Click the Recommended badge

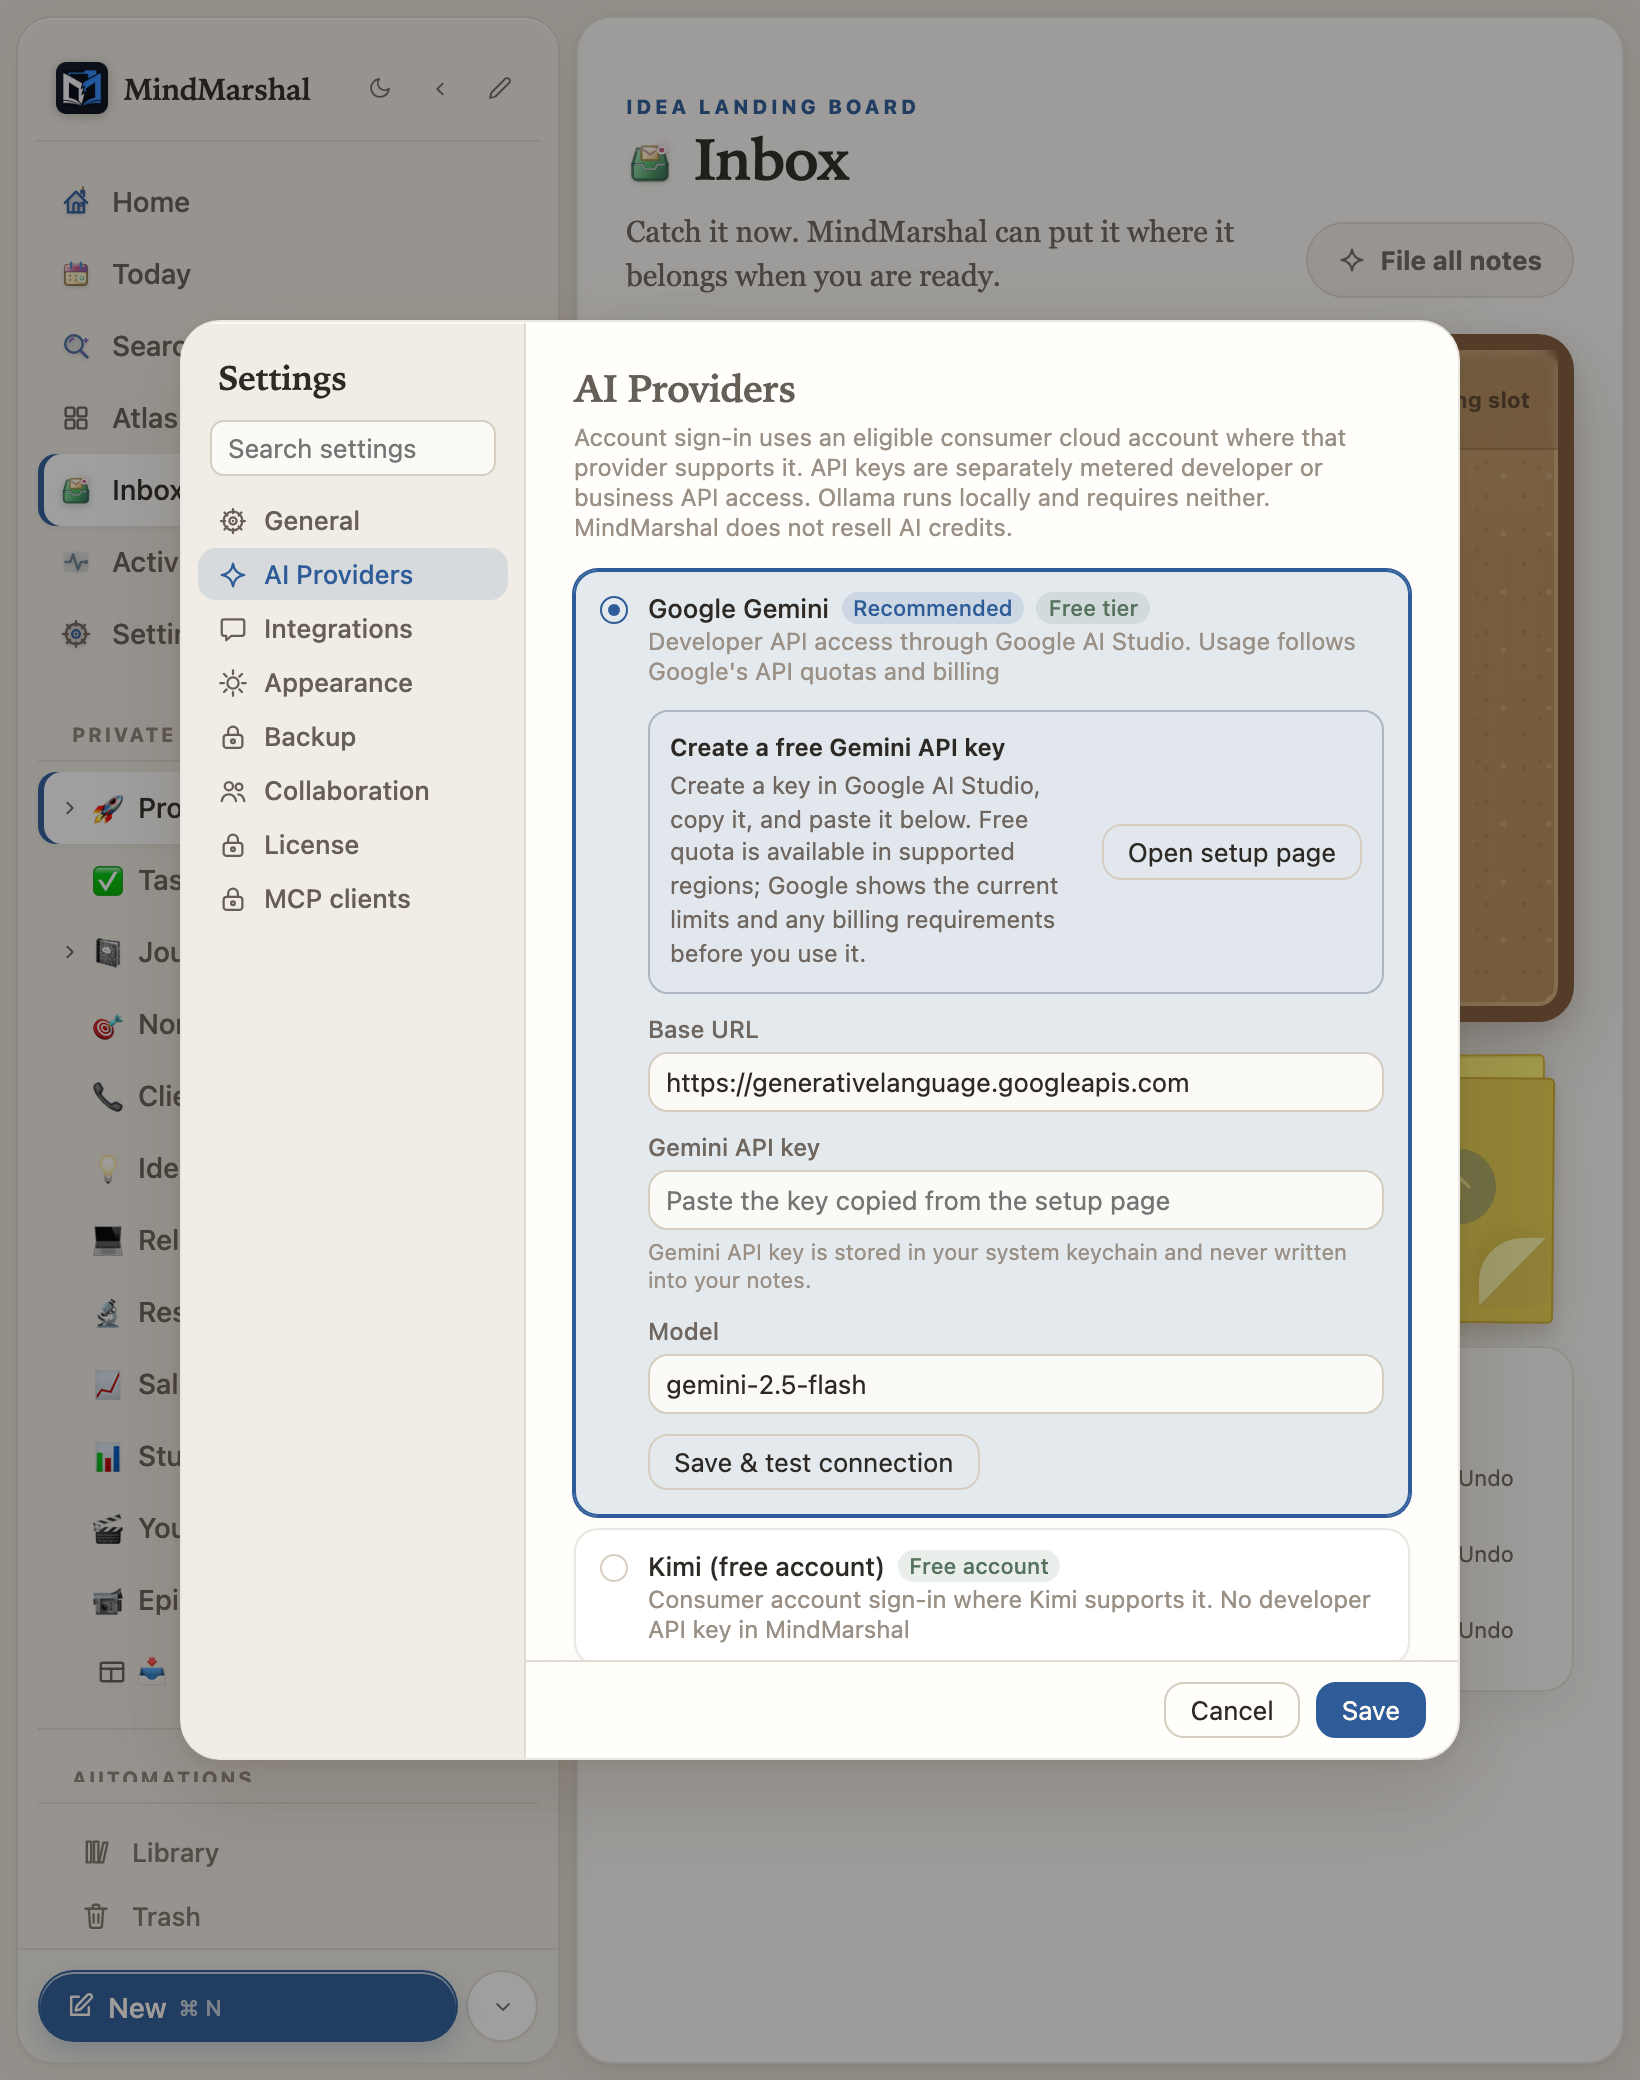tap(932, 609)
